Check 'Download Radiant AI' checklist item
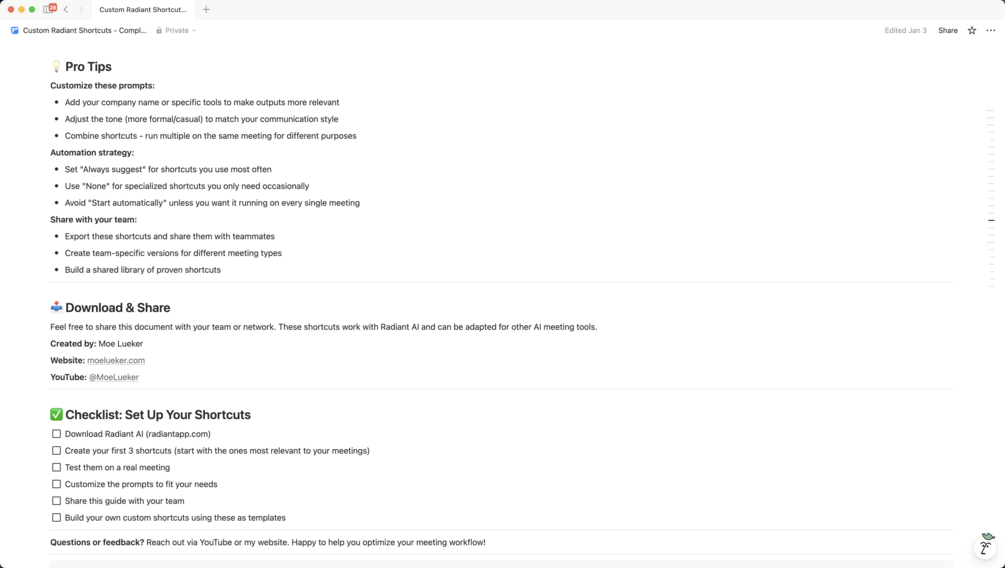Screen dimensions: 1005x568 click(56, 434)
